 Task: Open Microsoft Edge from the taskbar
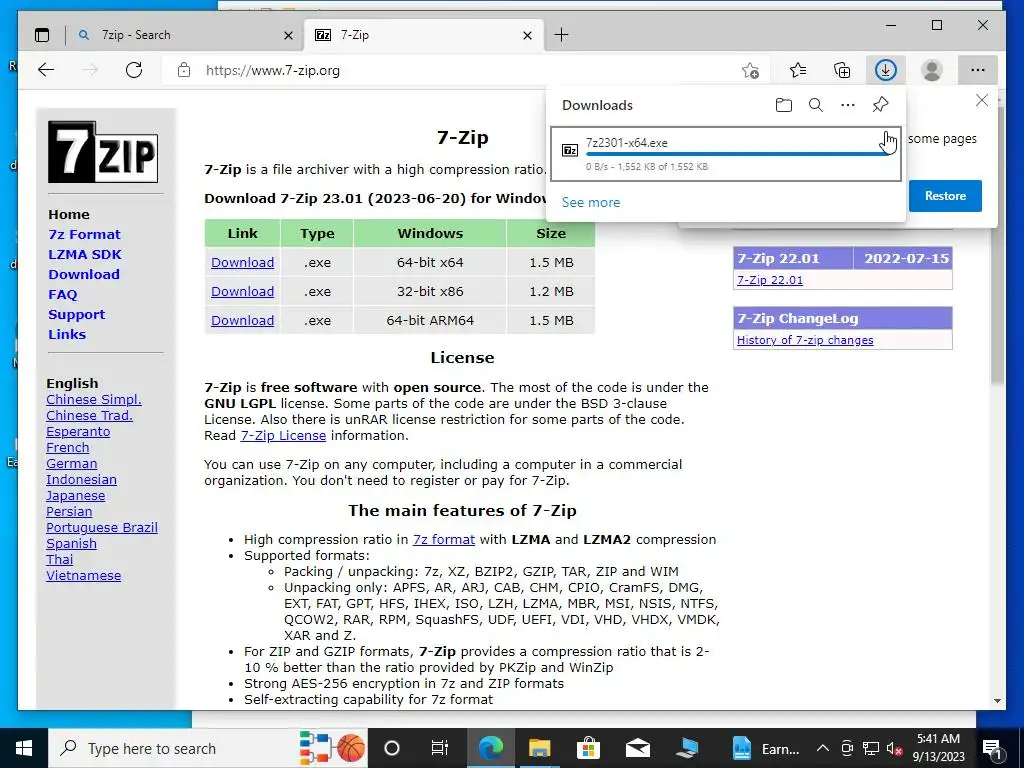coord(490,748)
